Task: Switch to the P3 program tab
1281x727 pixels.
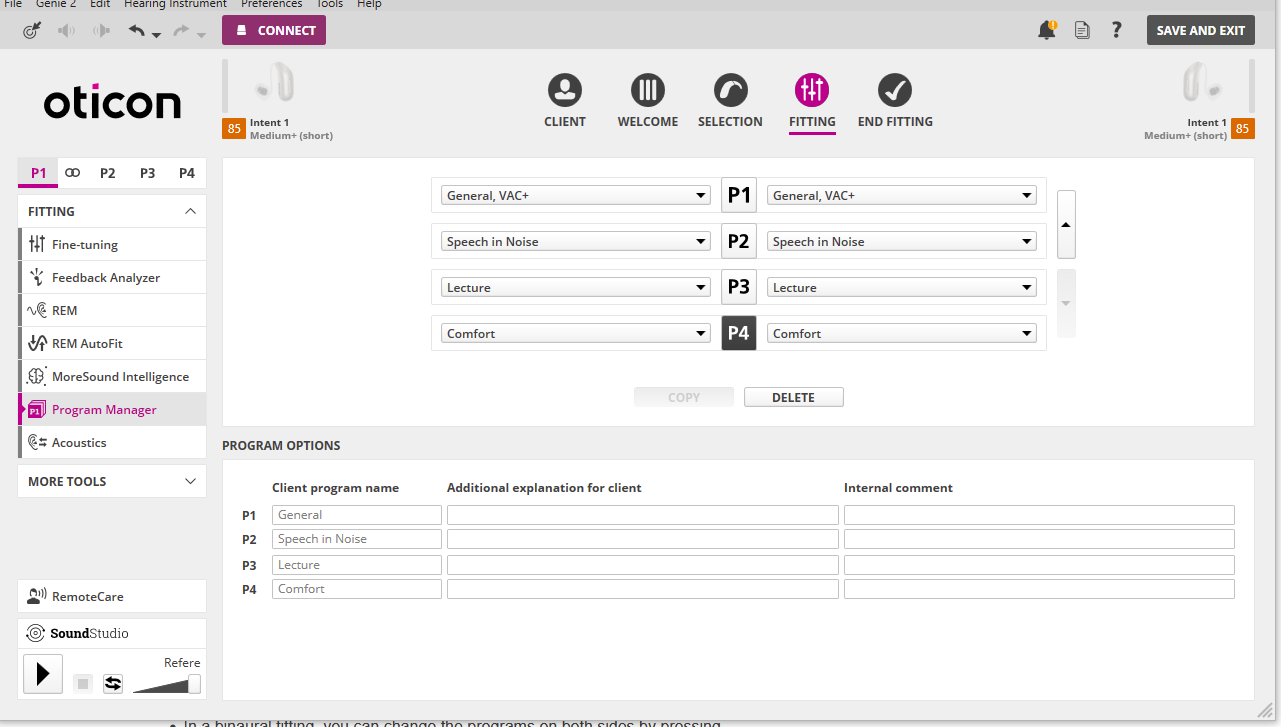Action: point(148,173)
